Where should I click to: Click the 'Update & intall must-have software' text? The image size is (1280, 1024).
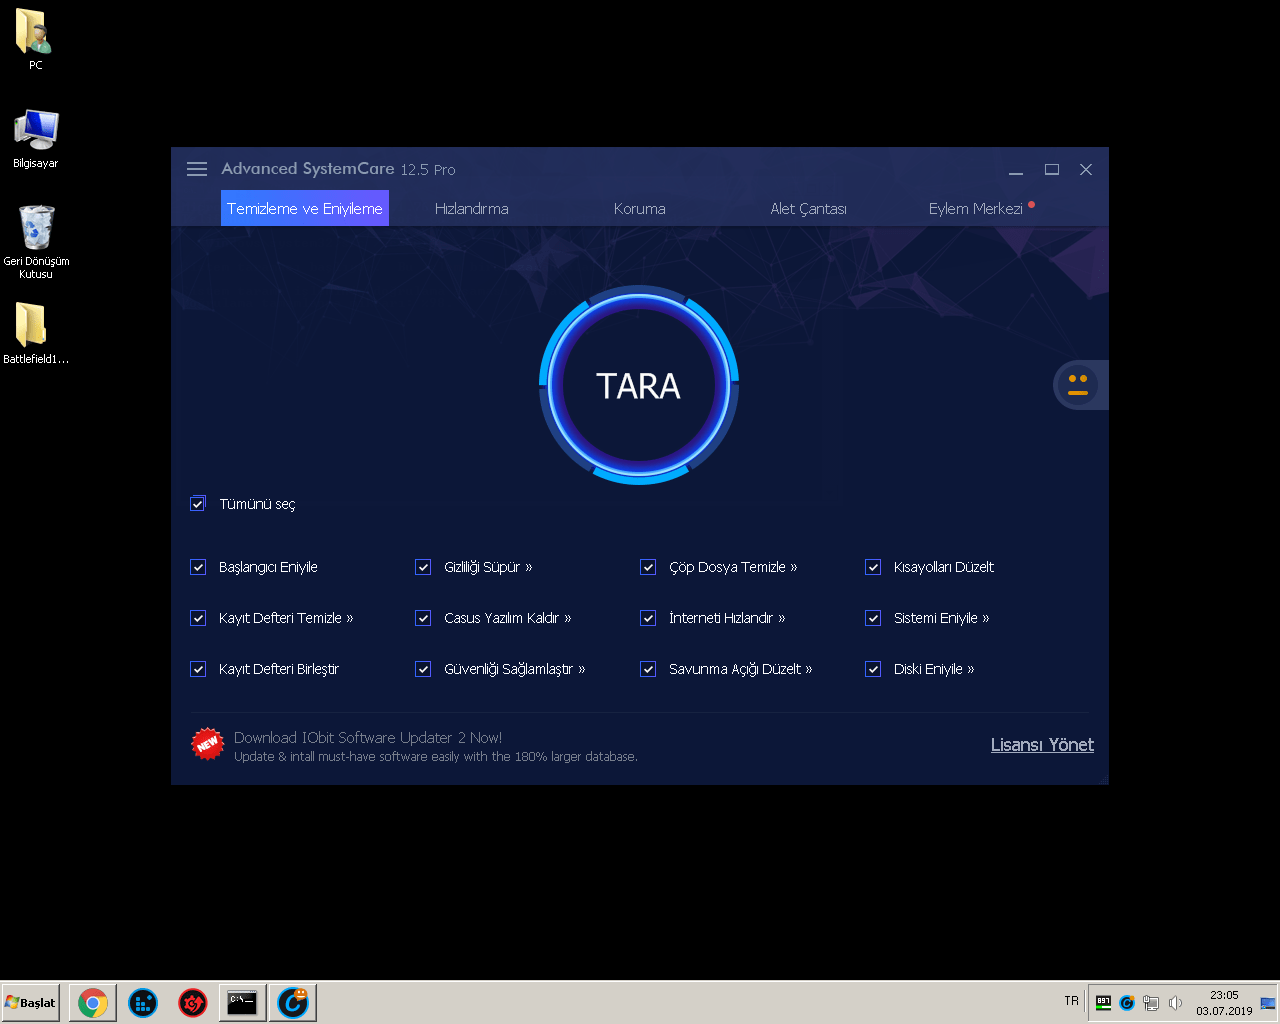click(x=435, y=757)
